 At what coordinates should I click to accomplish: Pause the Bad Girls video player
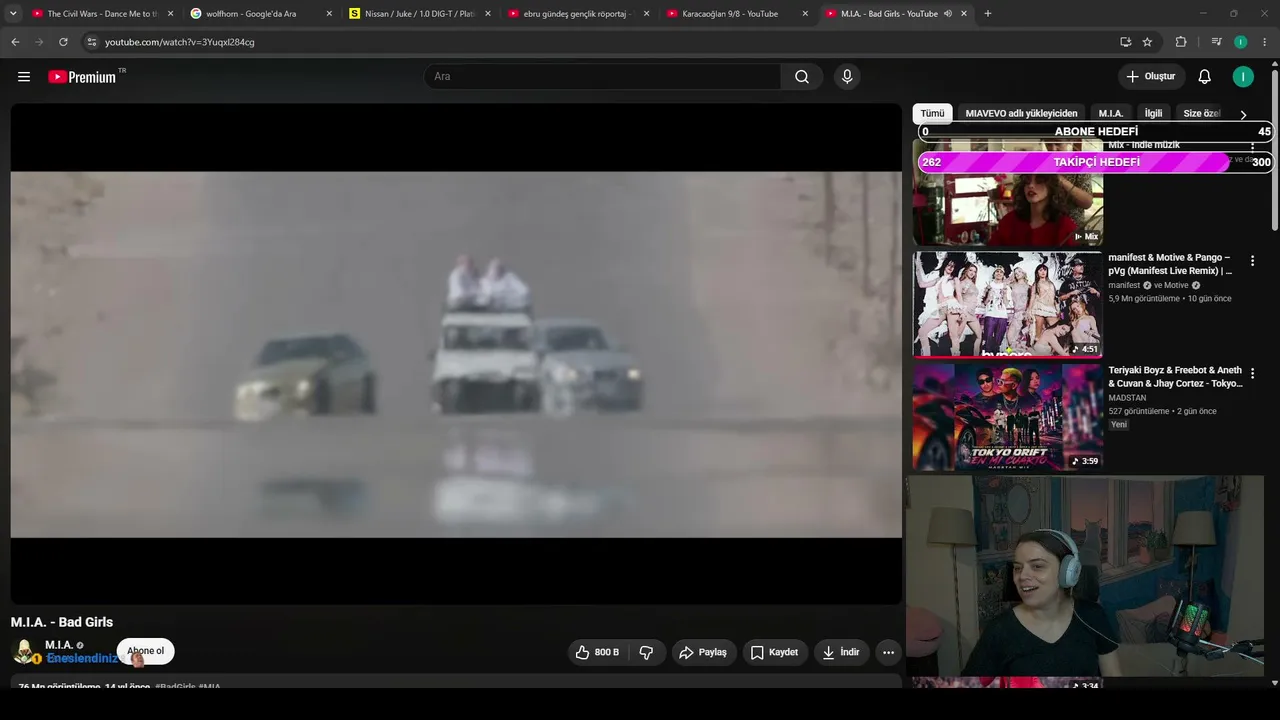tap(456, 354)
